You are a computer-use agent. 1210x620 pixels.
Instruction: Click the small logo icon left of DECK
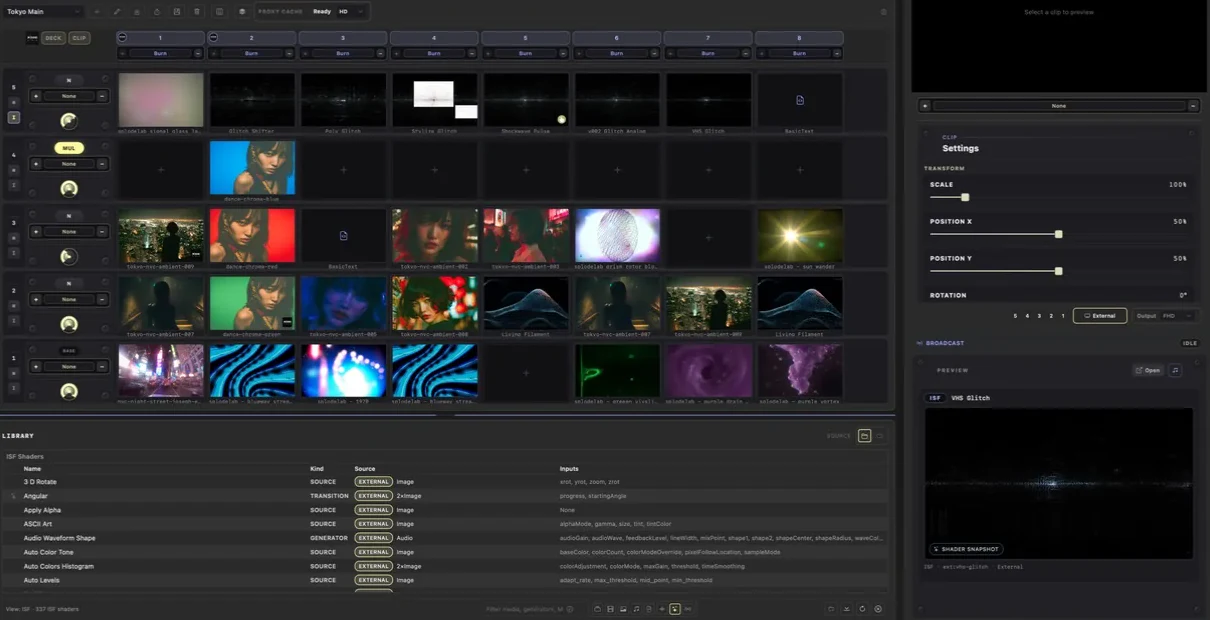pyautogui.click(x=32, y=37)
